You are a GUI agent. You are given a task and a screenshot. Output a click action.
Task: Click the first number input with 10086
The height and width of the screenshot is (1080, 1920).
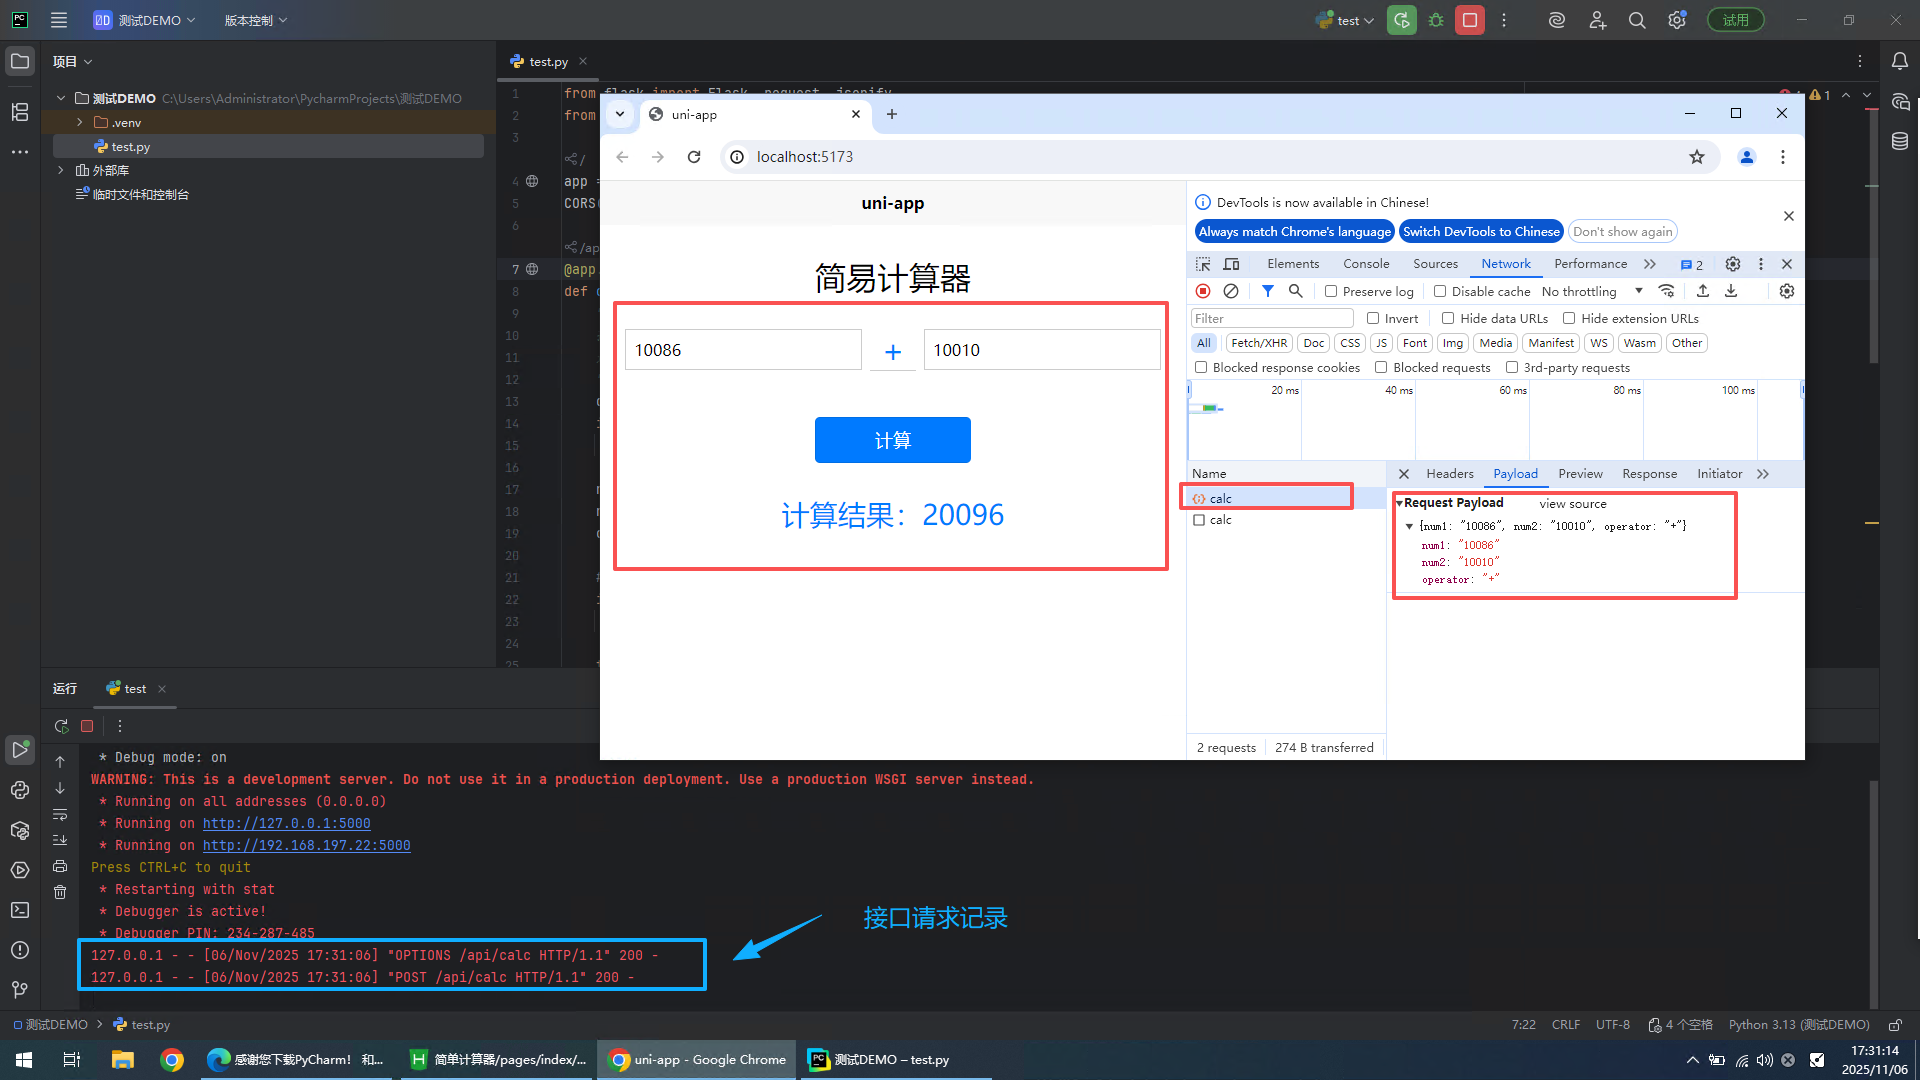(742, 350)
